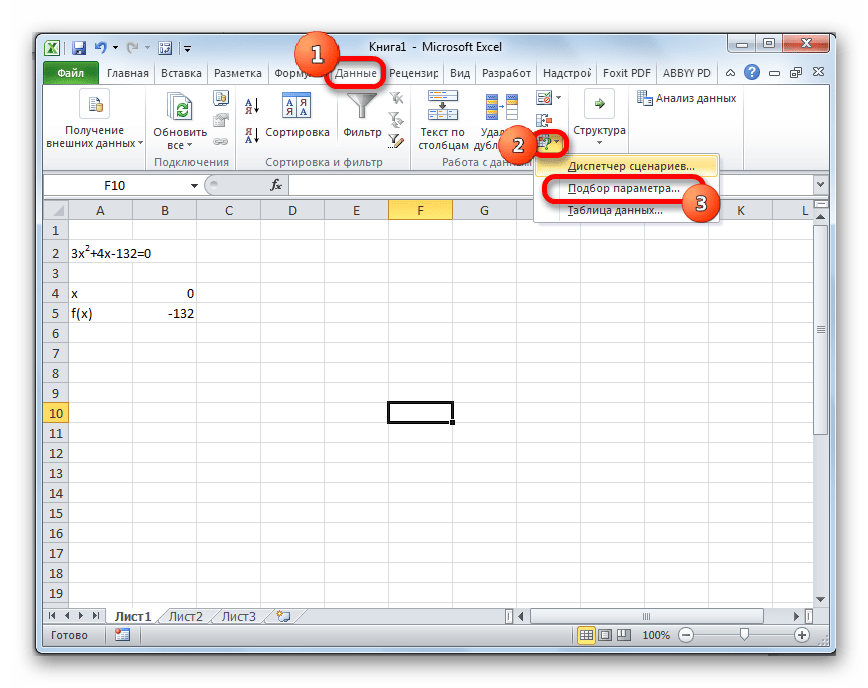Screen dimensions: 868x688
Task: Open the Undo history dropdown arrow
Action: [115, 48]
